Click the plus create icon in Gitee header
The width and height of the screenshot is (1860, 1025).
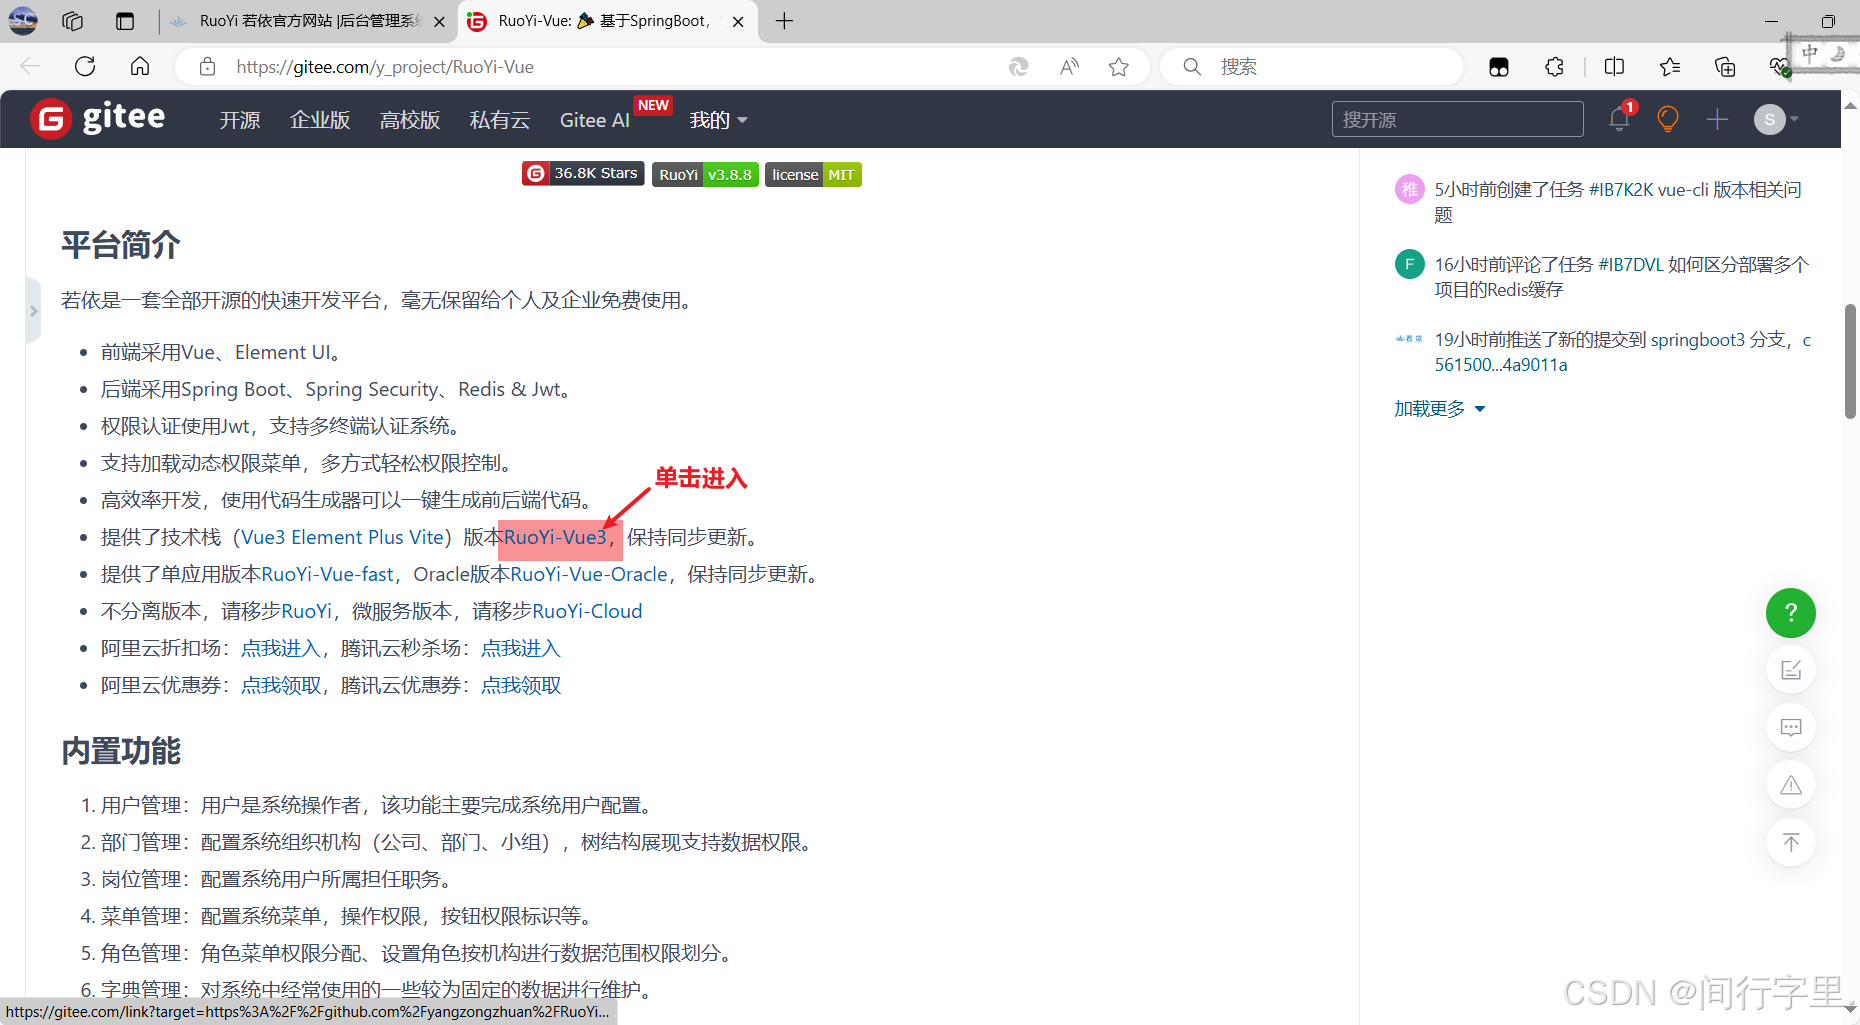pos(1717,119)
